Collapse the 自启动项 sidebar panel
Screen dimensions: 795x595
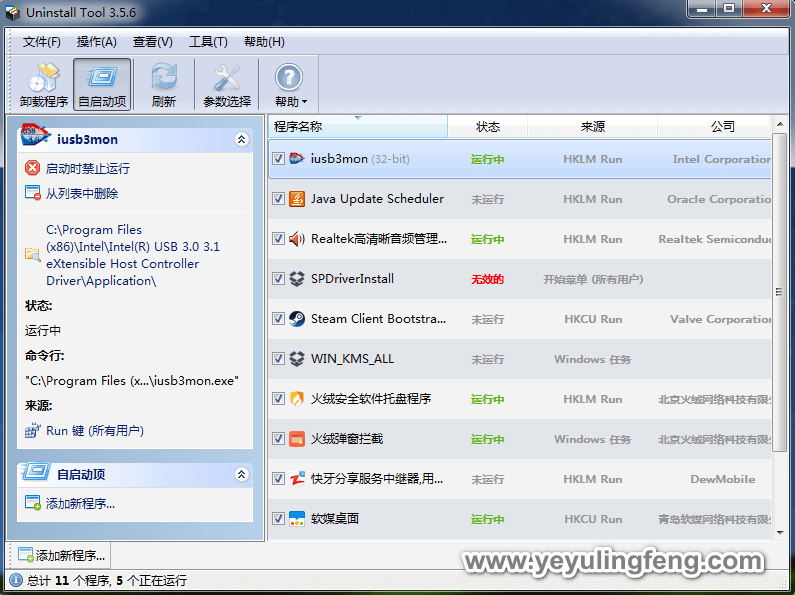click(241, 474)
